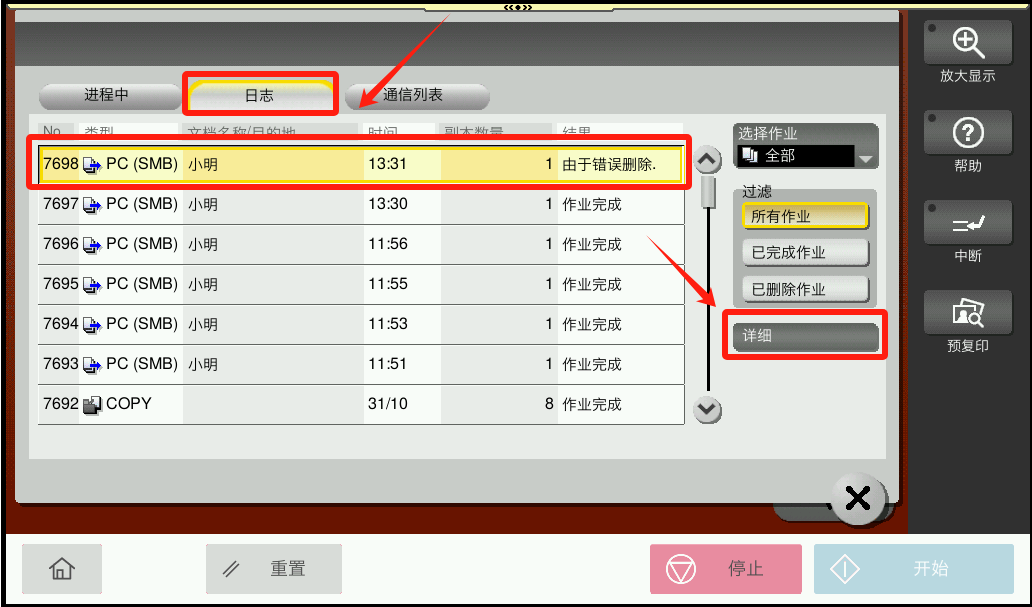The width and height of the screenshot is (1032, 607).
Task: Expand the 选择作业 dropdown
Action: point(865,158)
